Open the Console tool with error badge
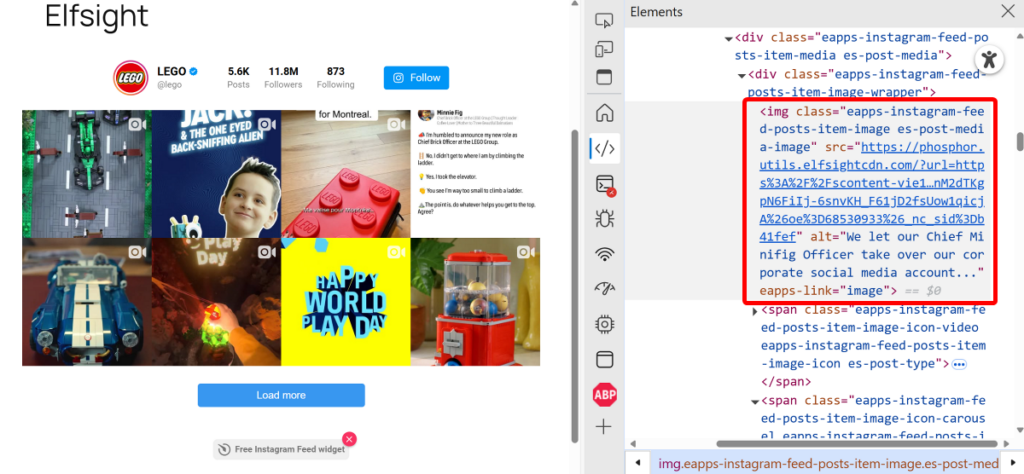The width and height of the screenshot is (1024, 474). (605, 185)
